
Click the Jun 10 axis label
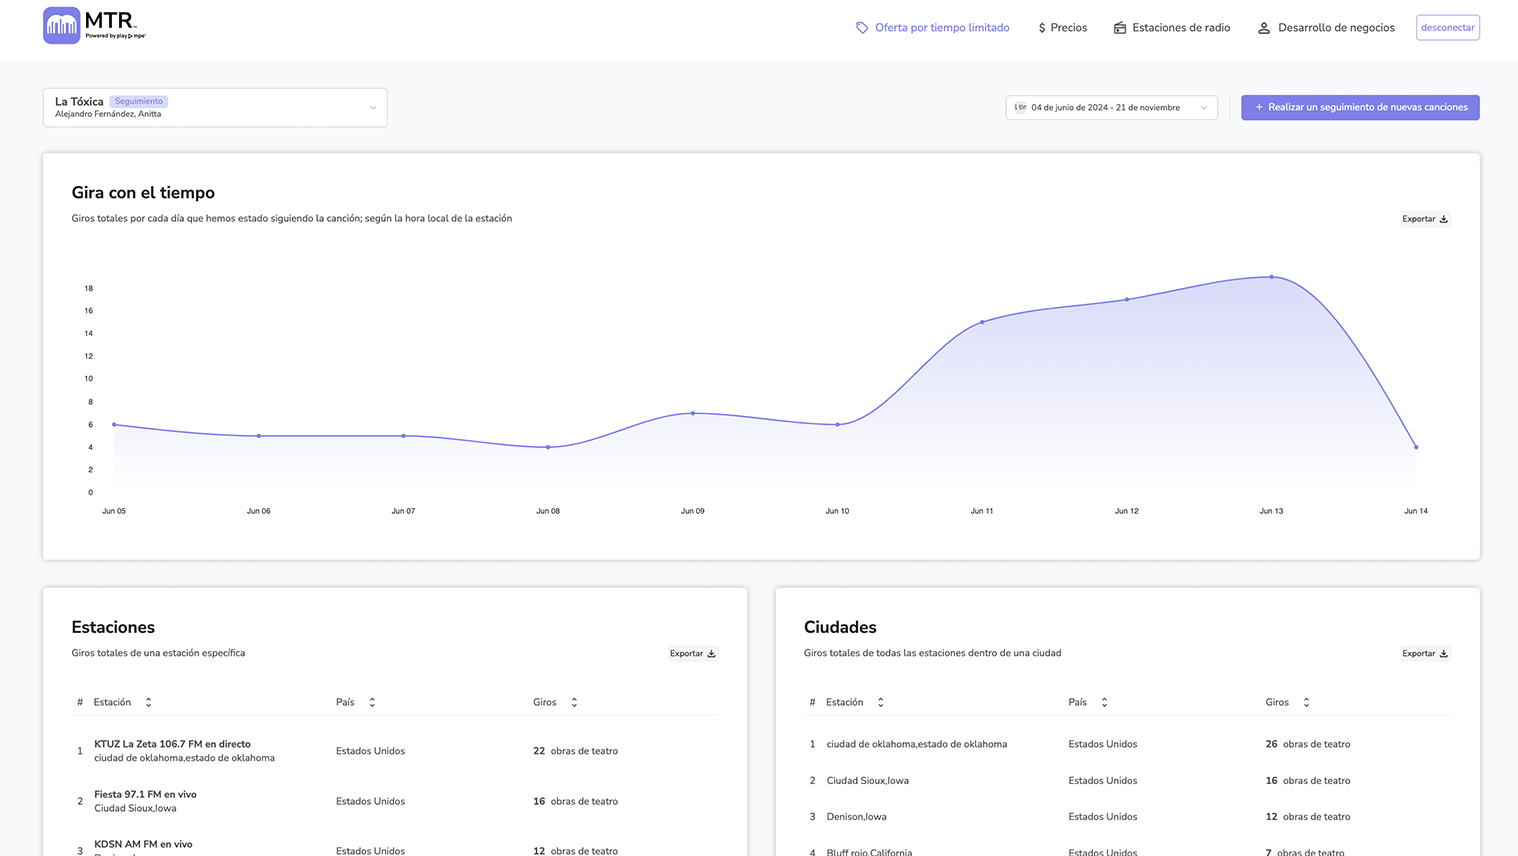click(837, 511)
